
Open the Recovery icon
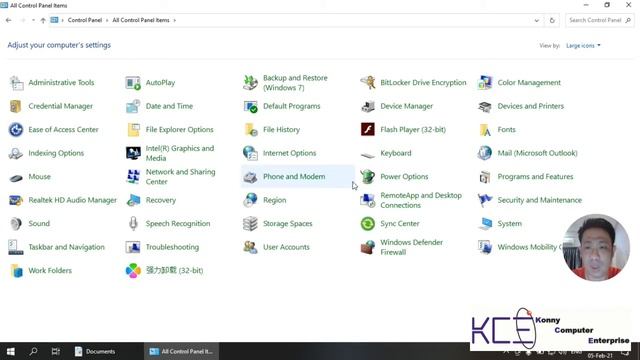[133, 200]
